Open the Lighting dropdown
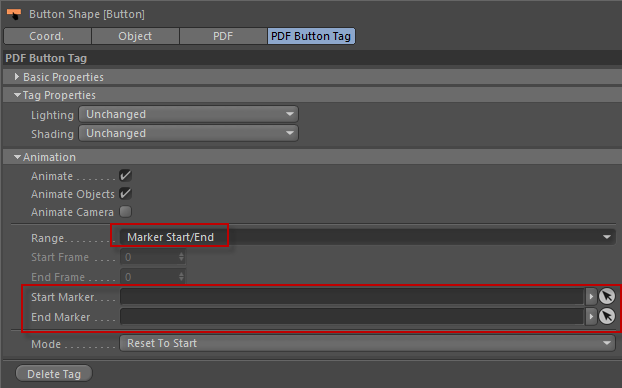The height and width of the screenshot is (388, 622). (188, 114)
